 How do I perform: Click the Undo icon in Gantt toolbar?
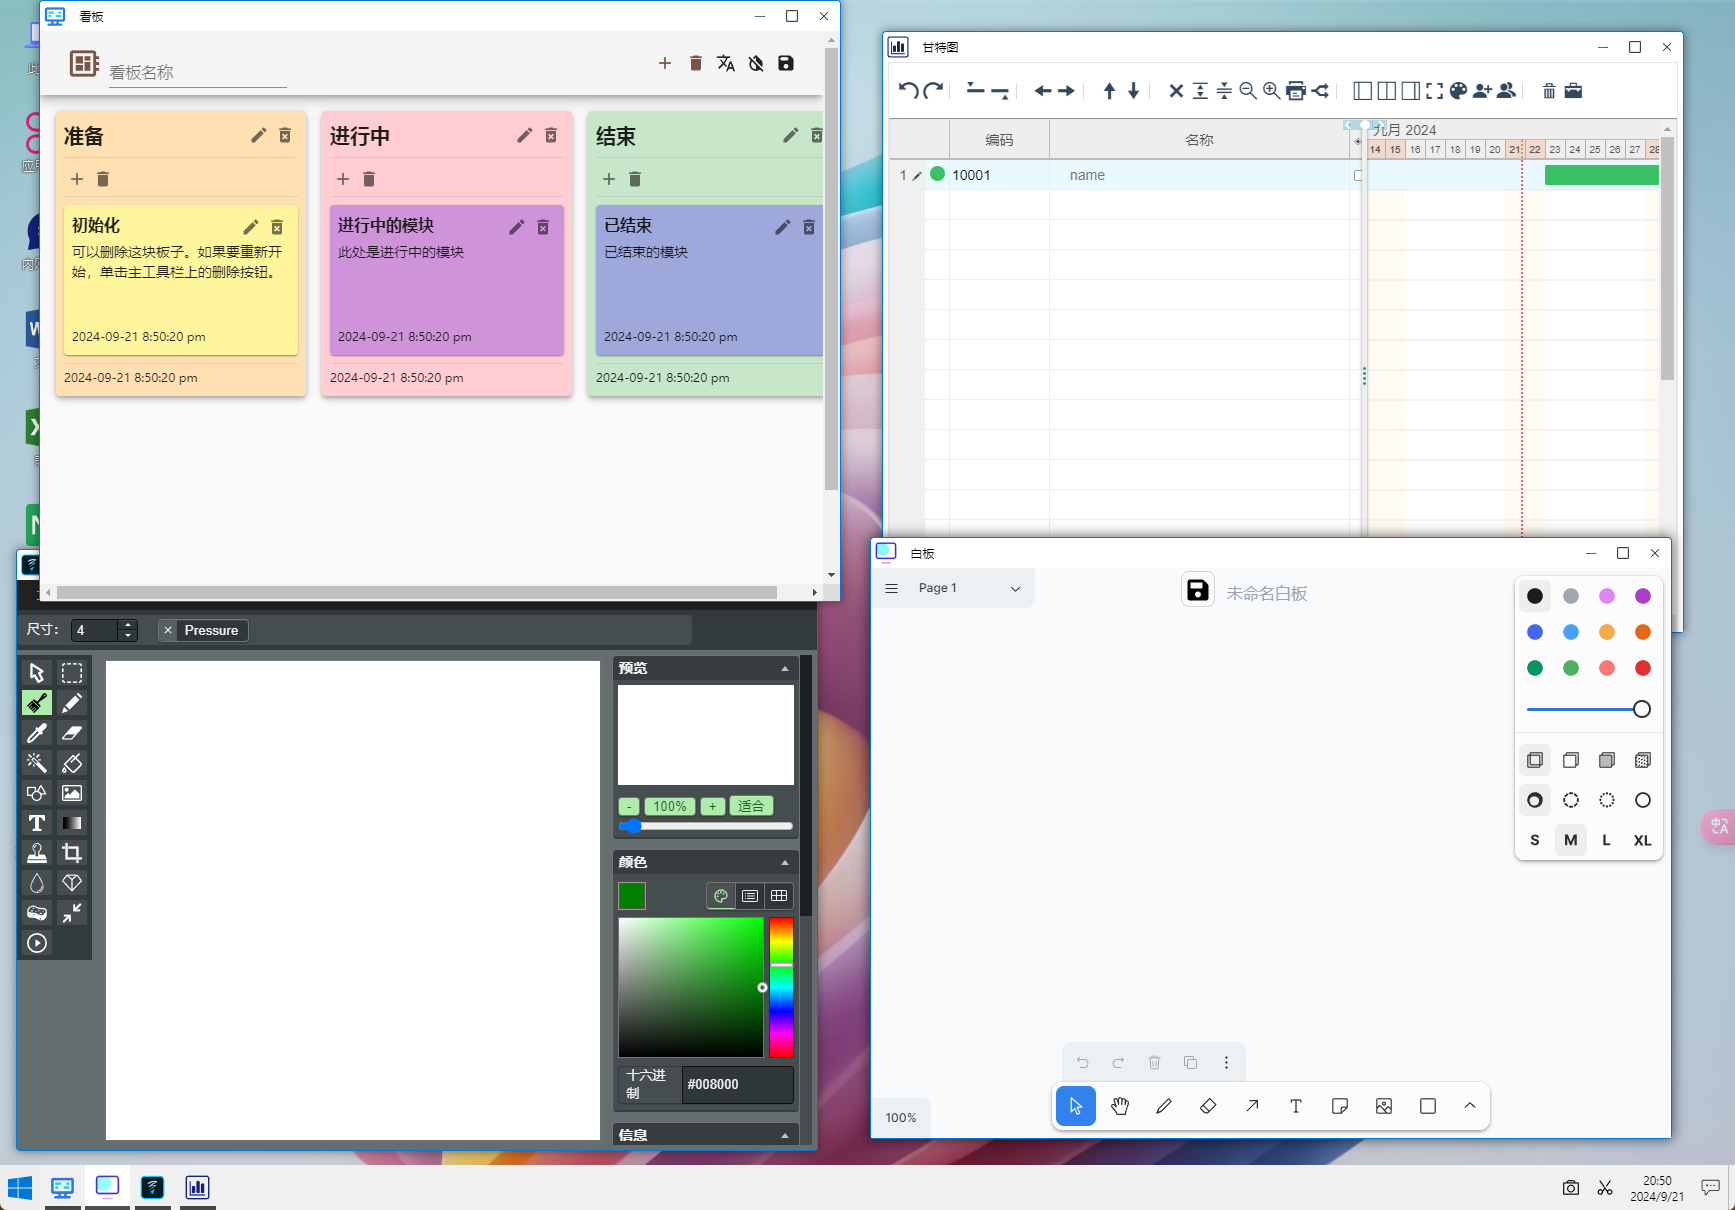pyautogui.click(x=908, y=90)
